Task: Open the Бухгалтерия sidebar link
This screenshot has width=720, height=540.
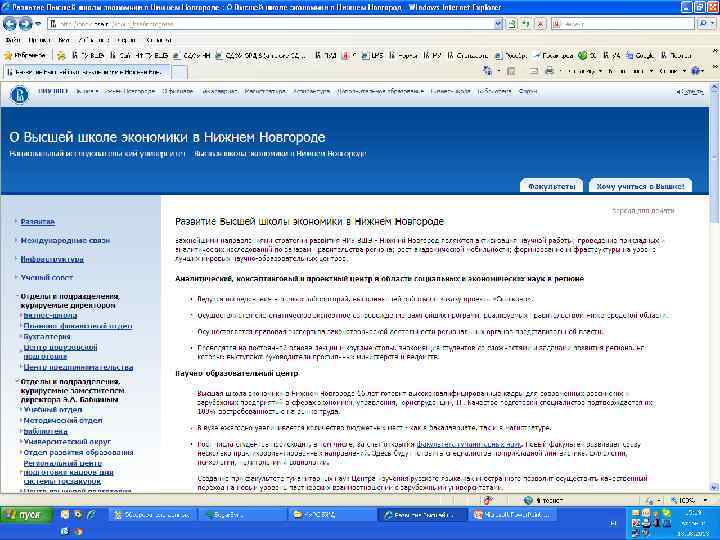Action: point(47,337)
